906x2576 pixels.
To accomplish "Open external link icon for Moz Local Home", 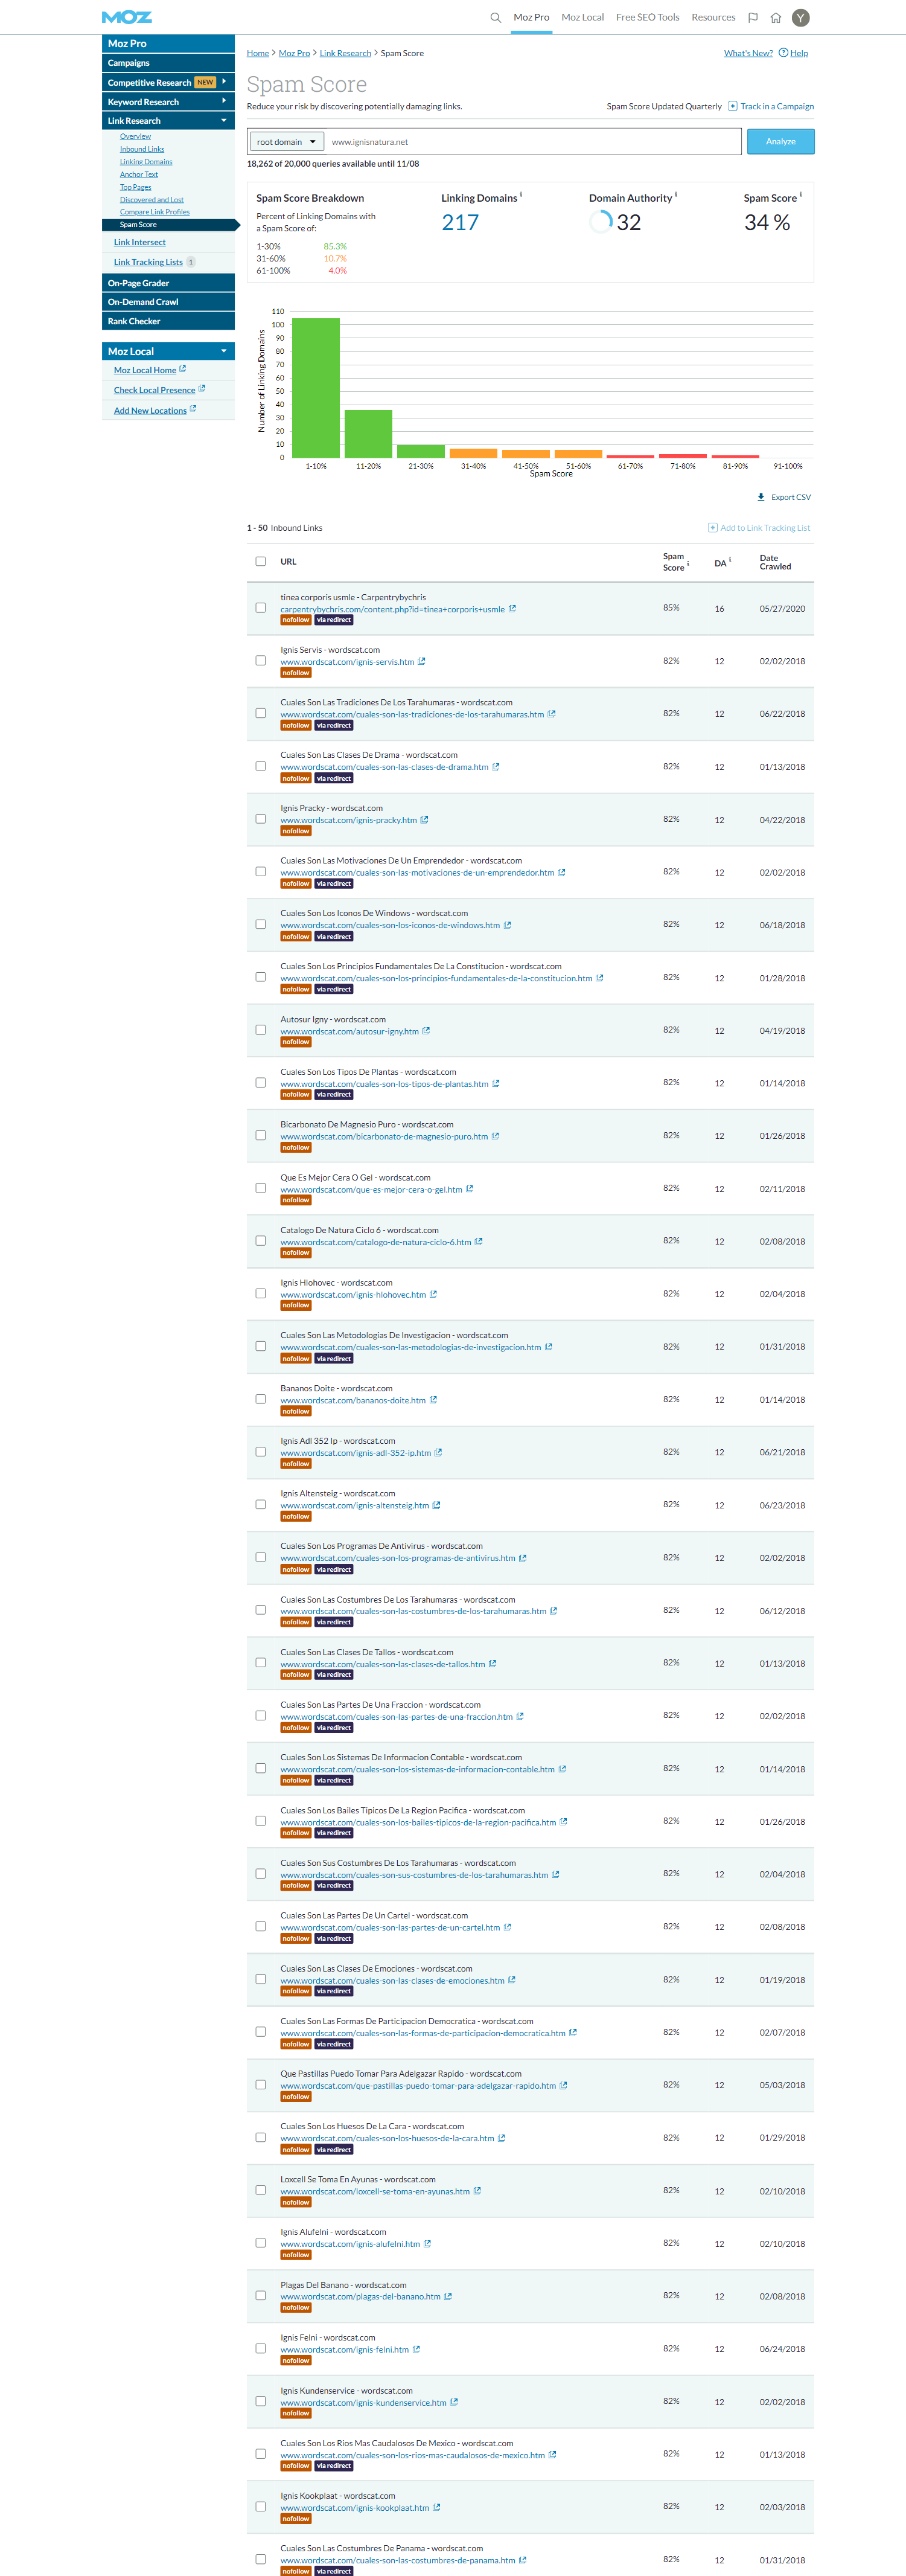I will 182,369.
